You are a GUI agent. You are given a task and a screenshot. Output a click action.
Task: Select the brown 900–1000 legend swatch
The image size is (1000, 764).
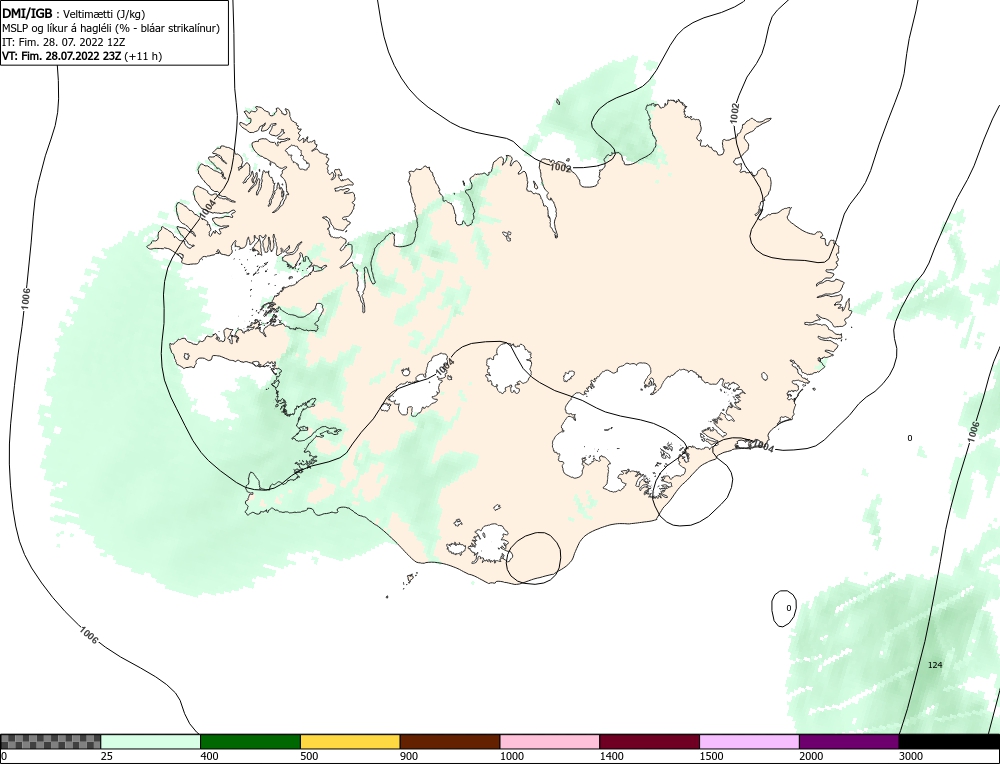(x=450, y=742)
